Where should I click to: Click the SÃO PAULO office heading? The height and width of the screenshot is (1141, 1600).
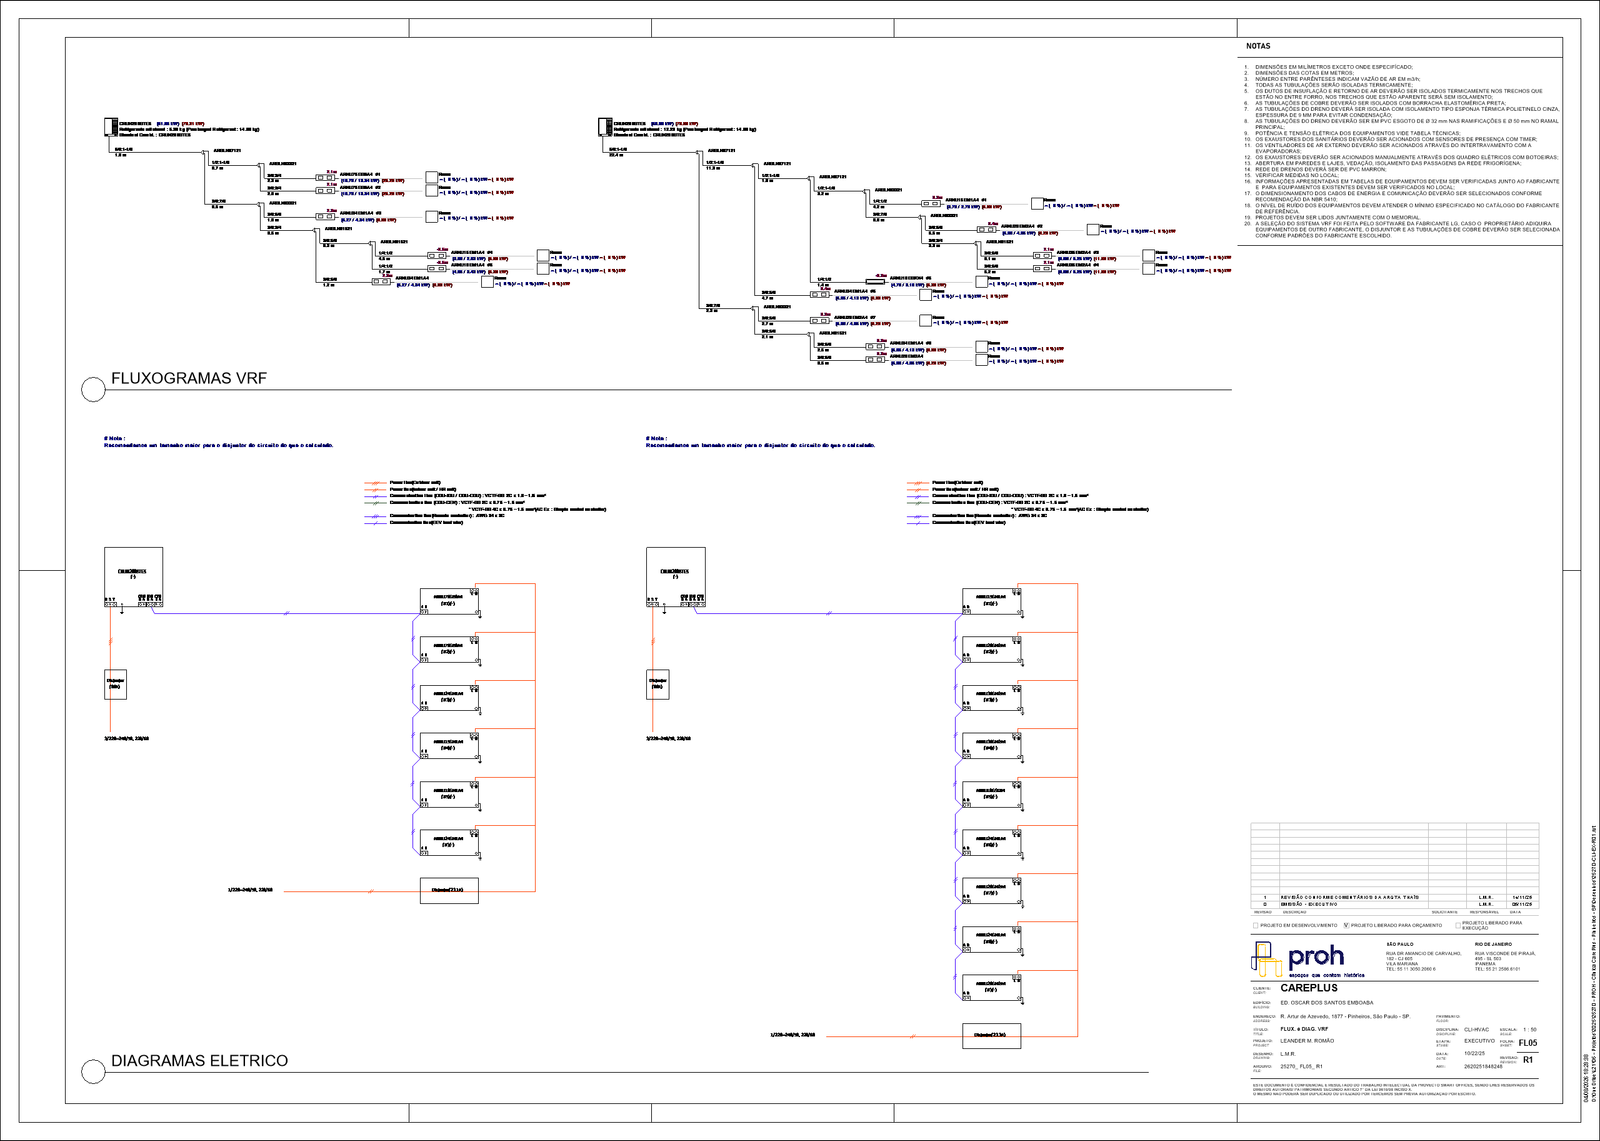coord(1399,944)
